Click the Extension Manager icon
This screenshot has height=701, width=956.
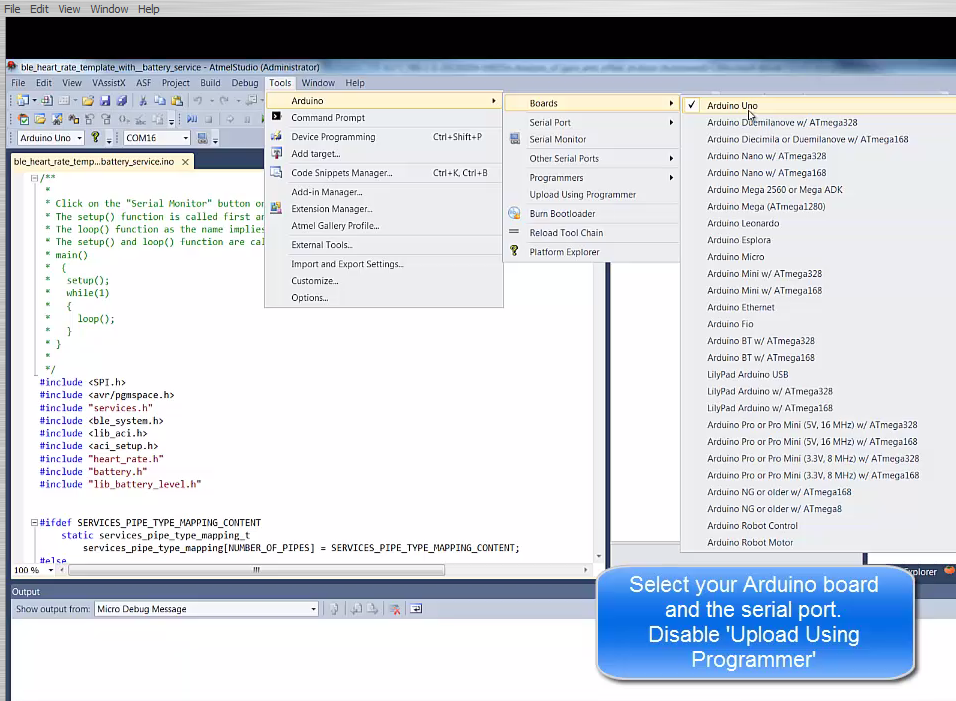point(276,208)
